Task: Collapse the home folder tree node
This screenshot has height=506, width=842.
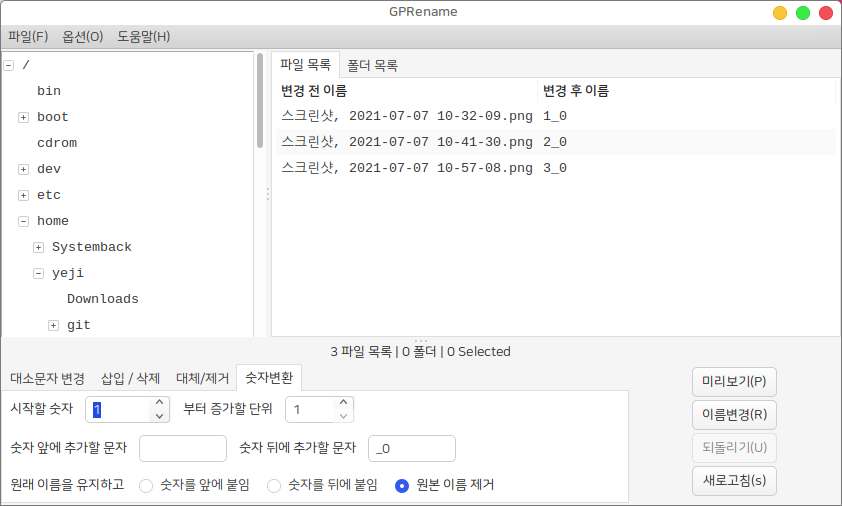Action: [23, 221]
